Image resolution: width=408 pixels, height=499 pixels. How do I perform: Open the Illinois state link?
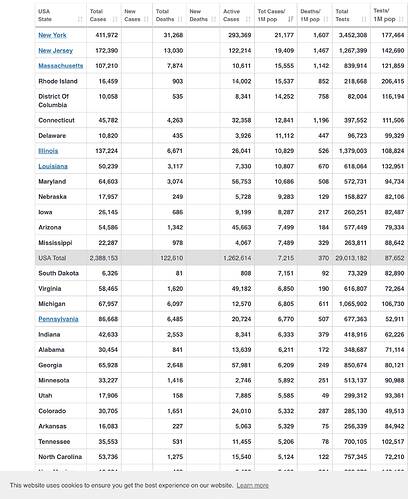tap(48, 151)
